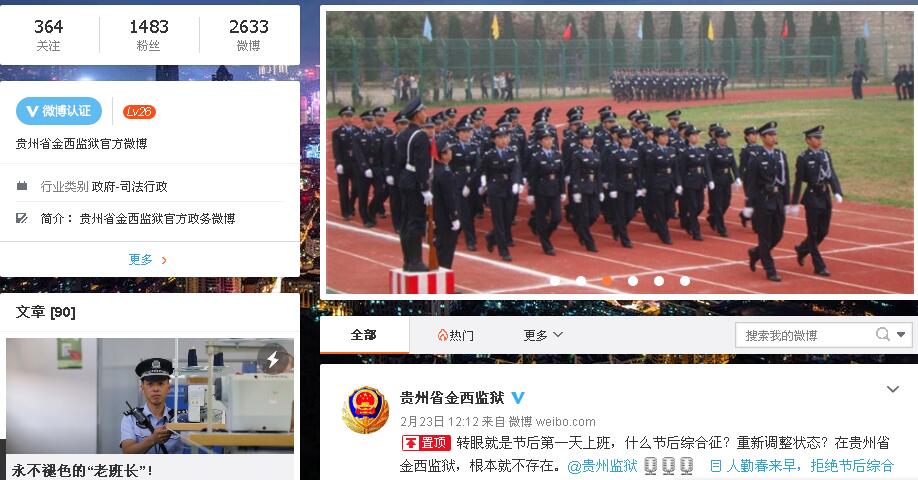Click the 贵州省金西监狱 police emblem avatar
Image resolution: width=918 pixels, height=480 pixels.
pos(365,410)
